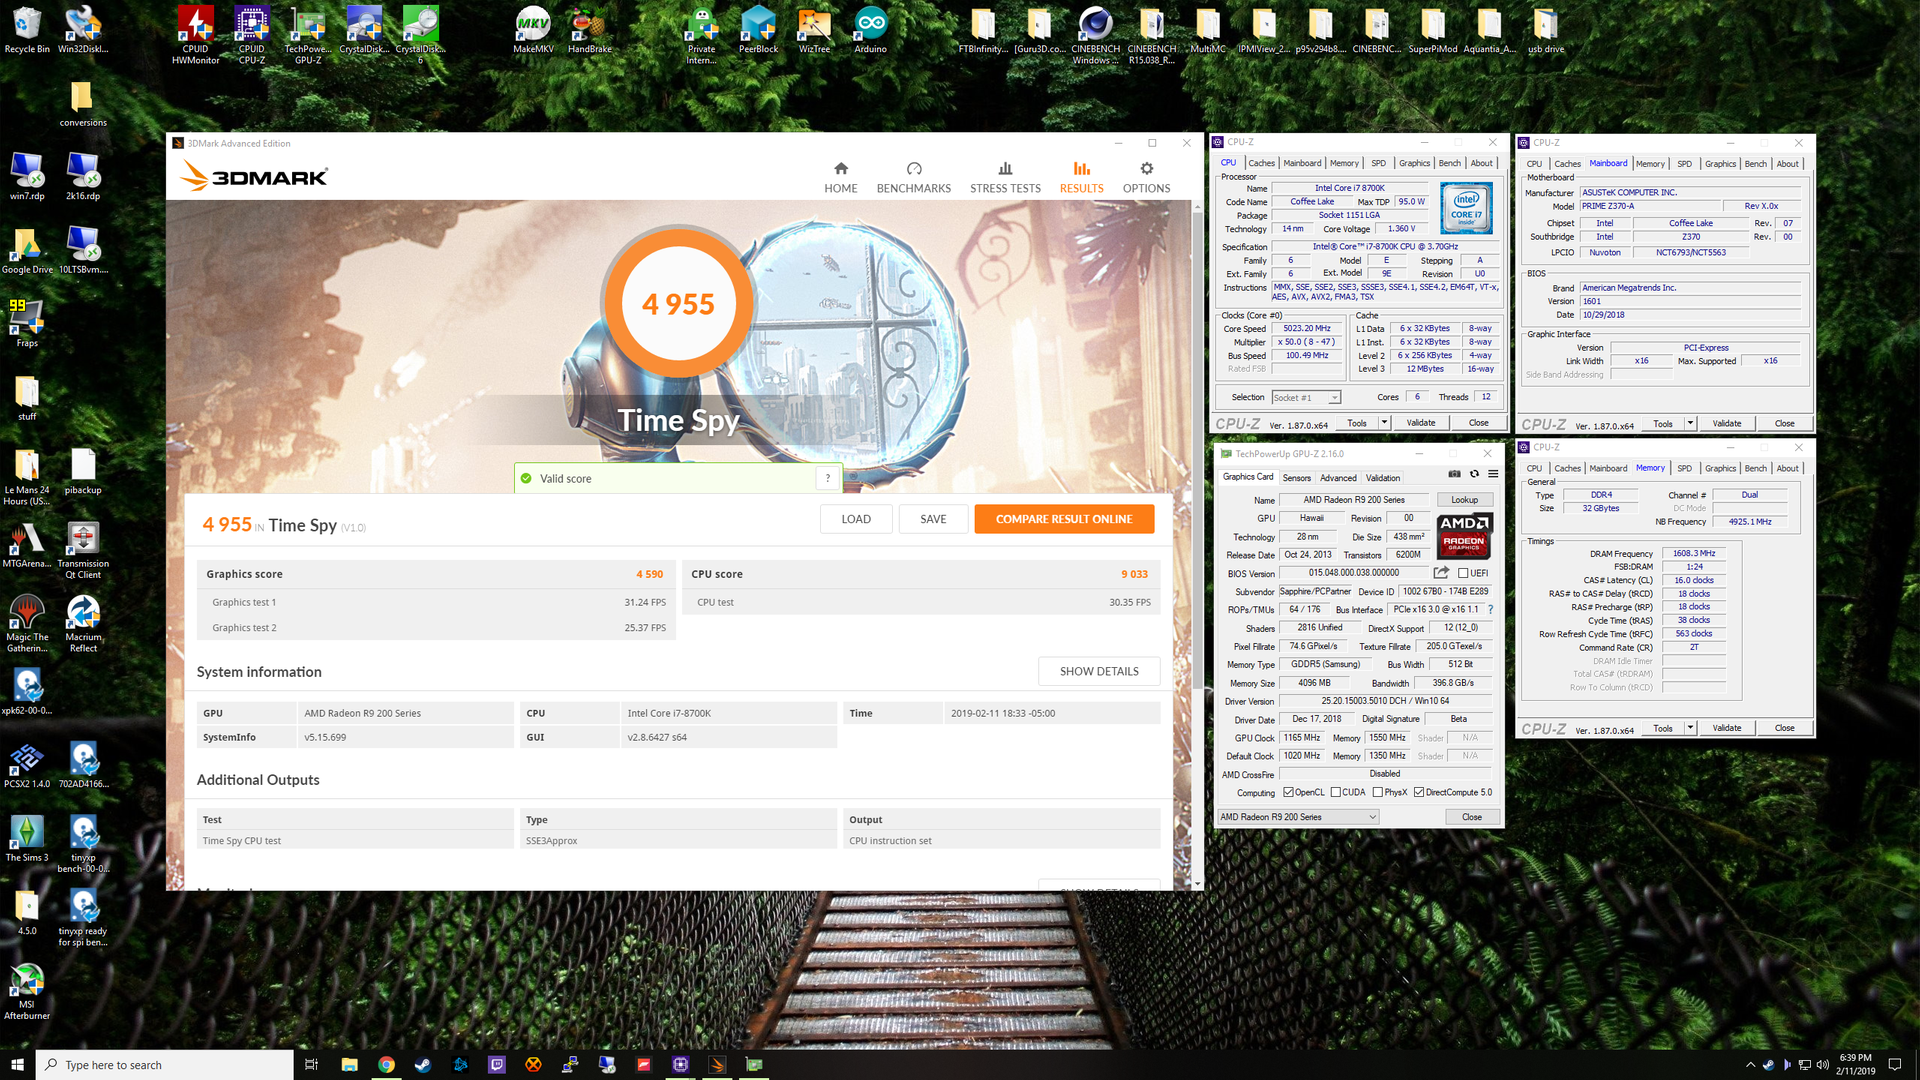Screen dimensions: 1920x1080
Task: Open the Action Center notifications
Action: (x=1895, y=1064)
